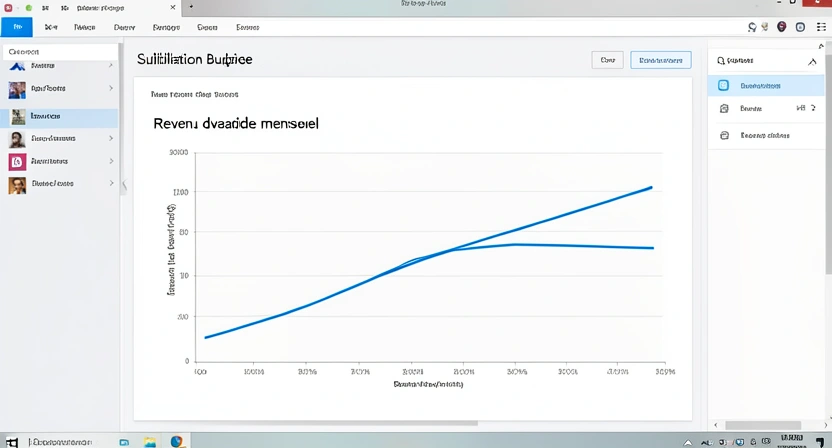Expand the pink icon sidebar item's chevron
Image resolution: width=832 pixels, height=448 pixels.
[x=110, y=161]
